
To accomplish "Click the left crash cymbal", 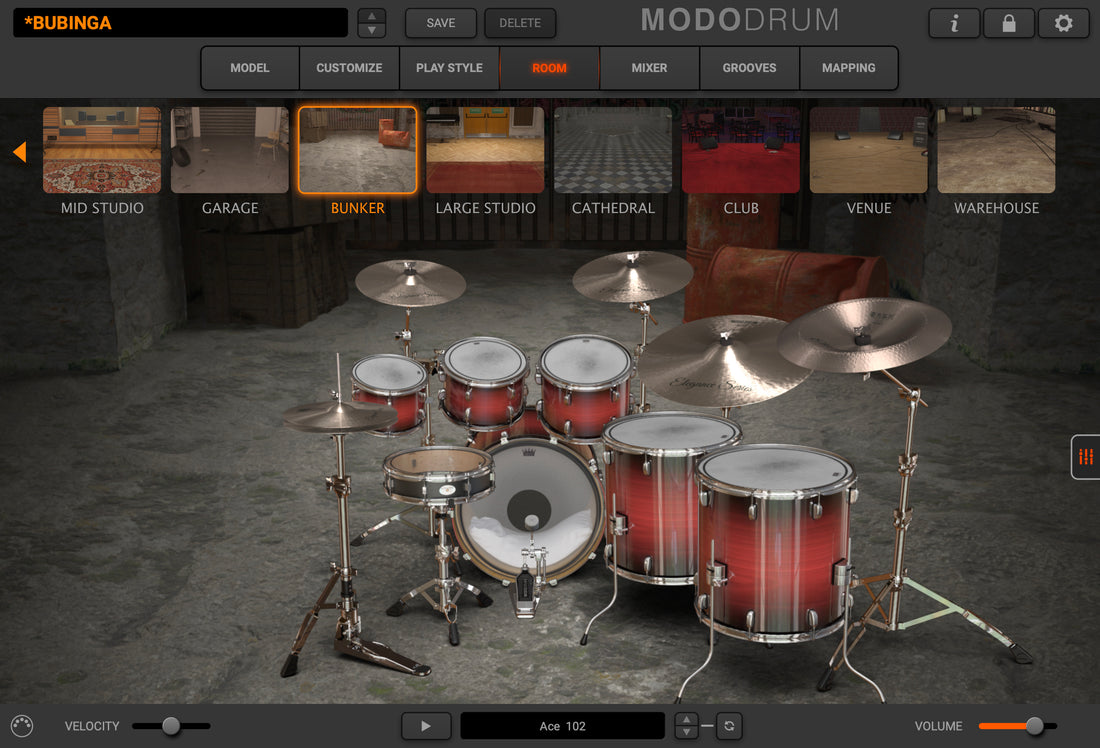I will click(x=410, y=282).
